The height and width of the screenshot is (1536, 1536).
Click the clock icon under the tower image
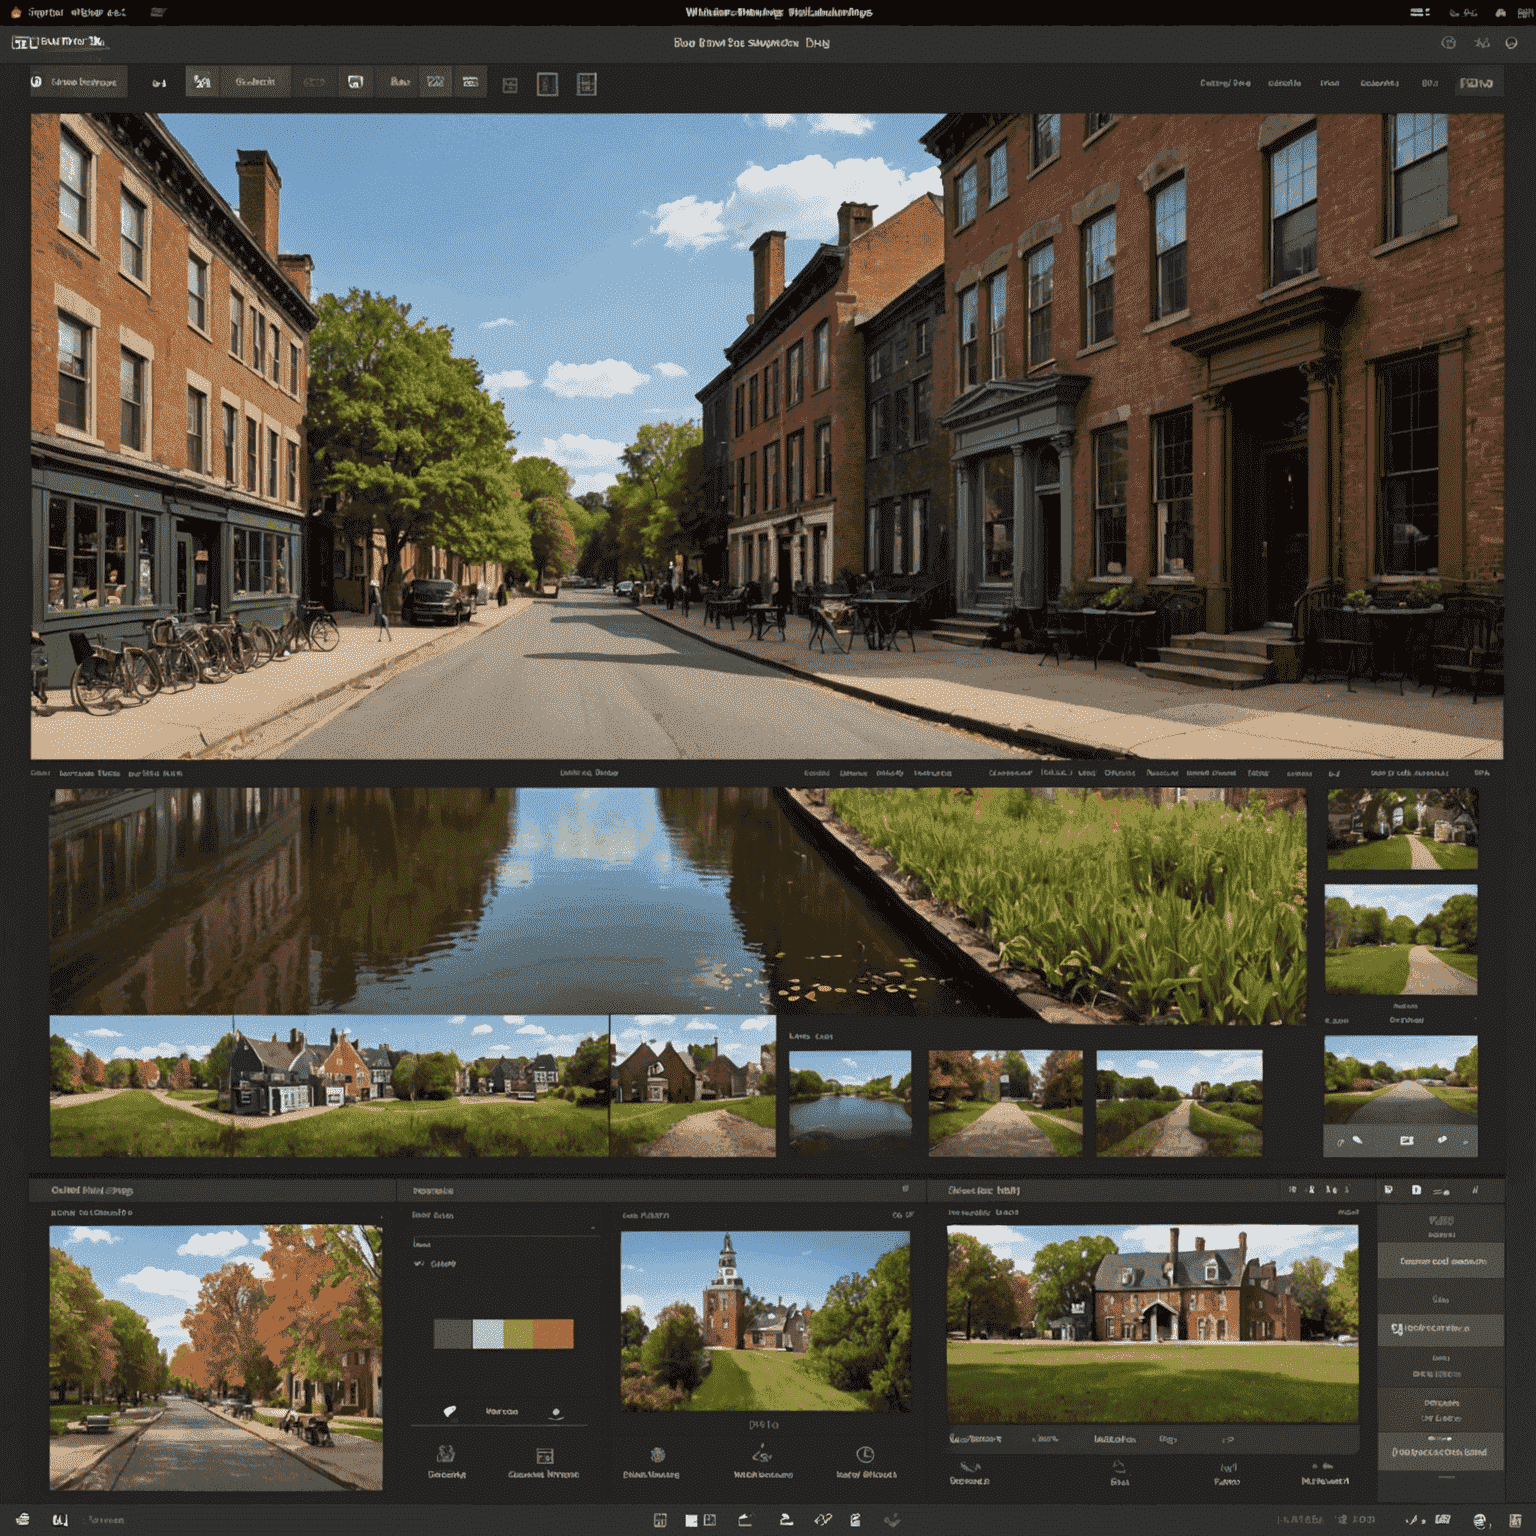point(865,1454)
